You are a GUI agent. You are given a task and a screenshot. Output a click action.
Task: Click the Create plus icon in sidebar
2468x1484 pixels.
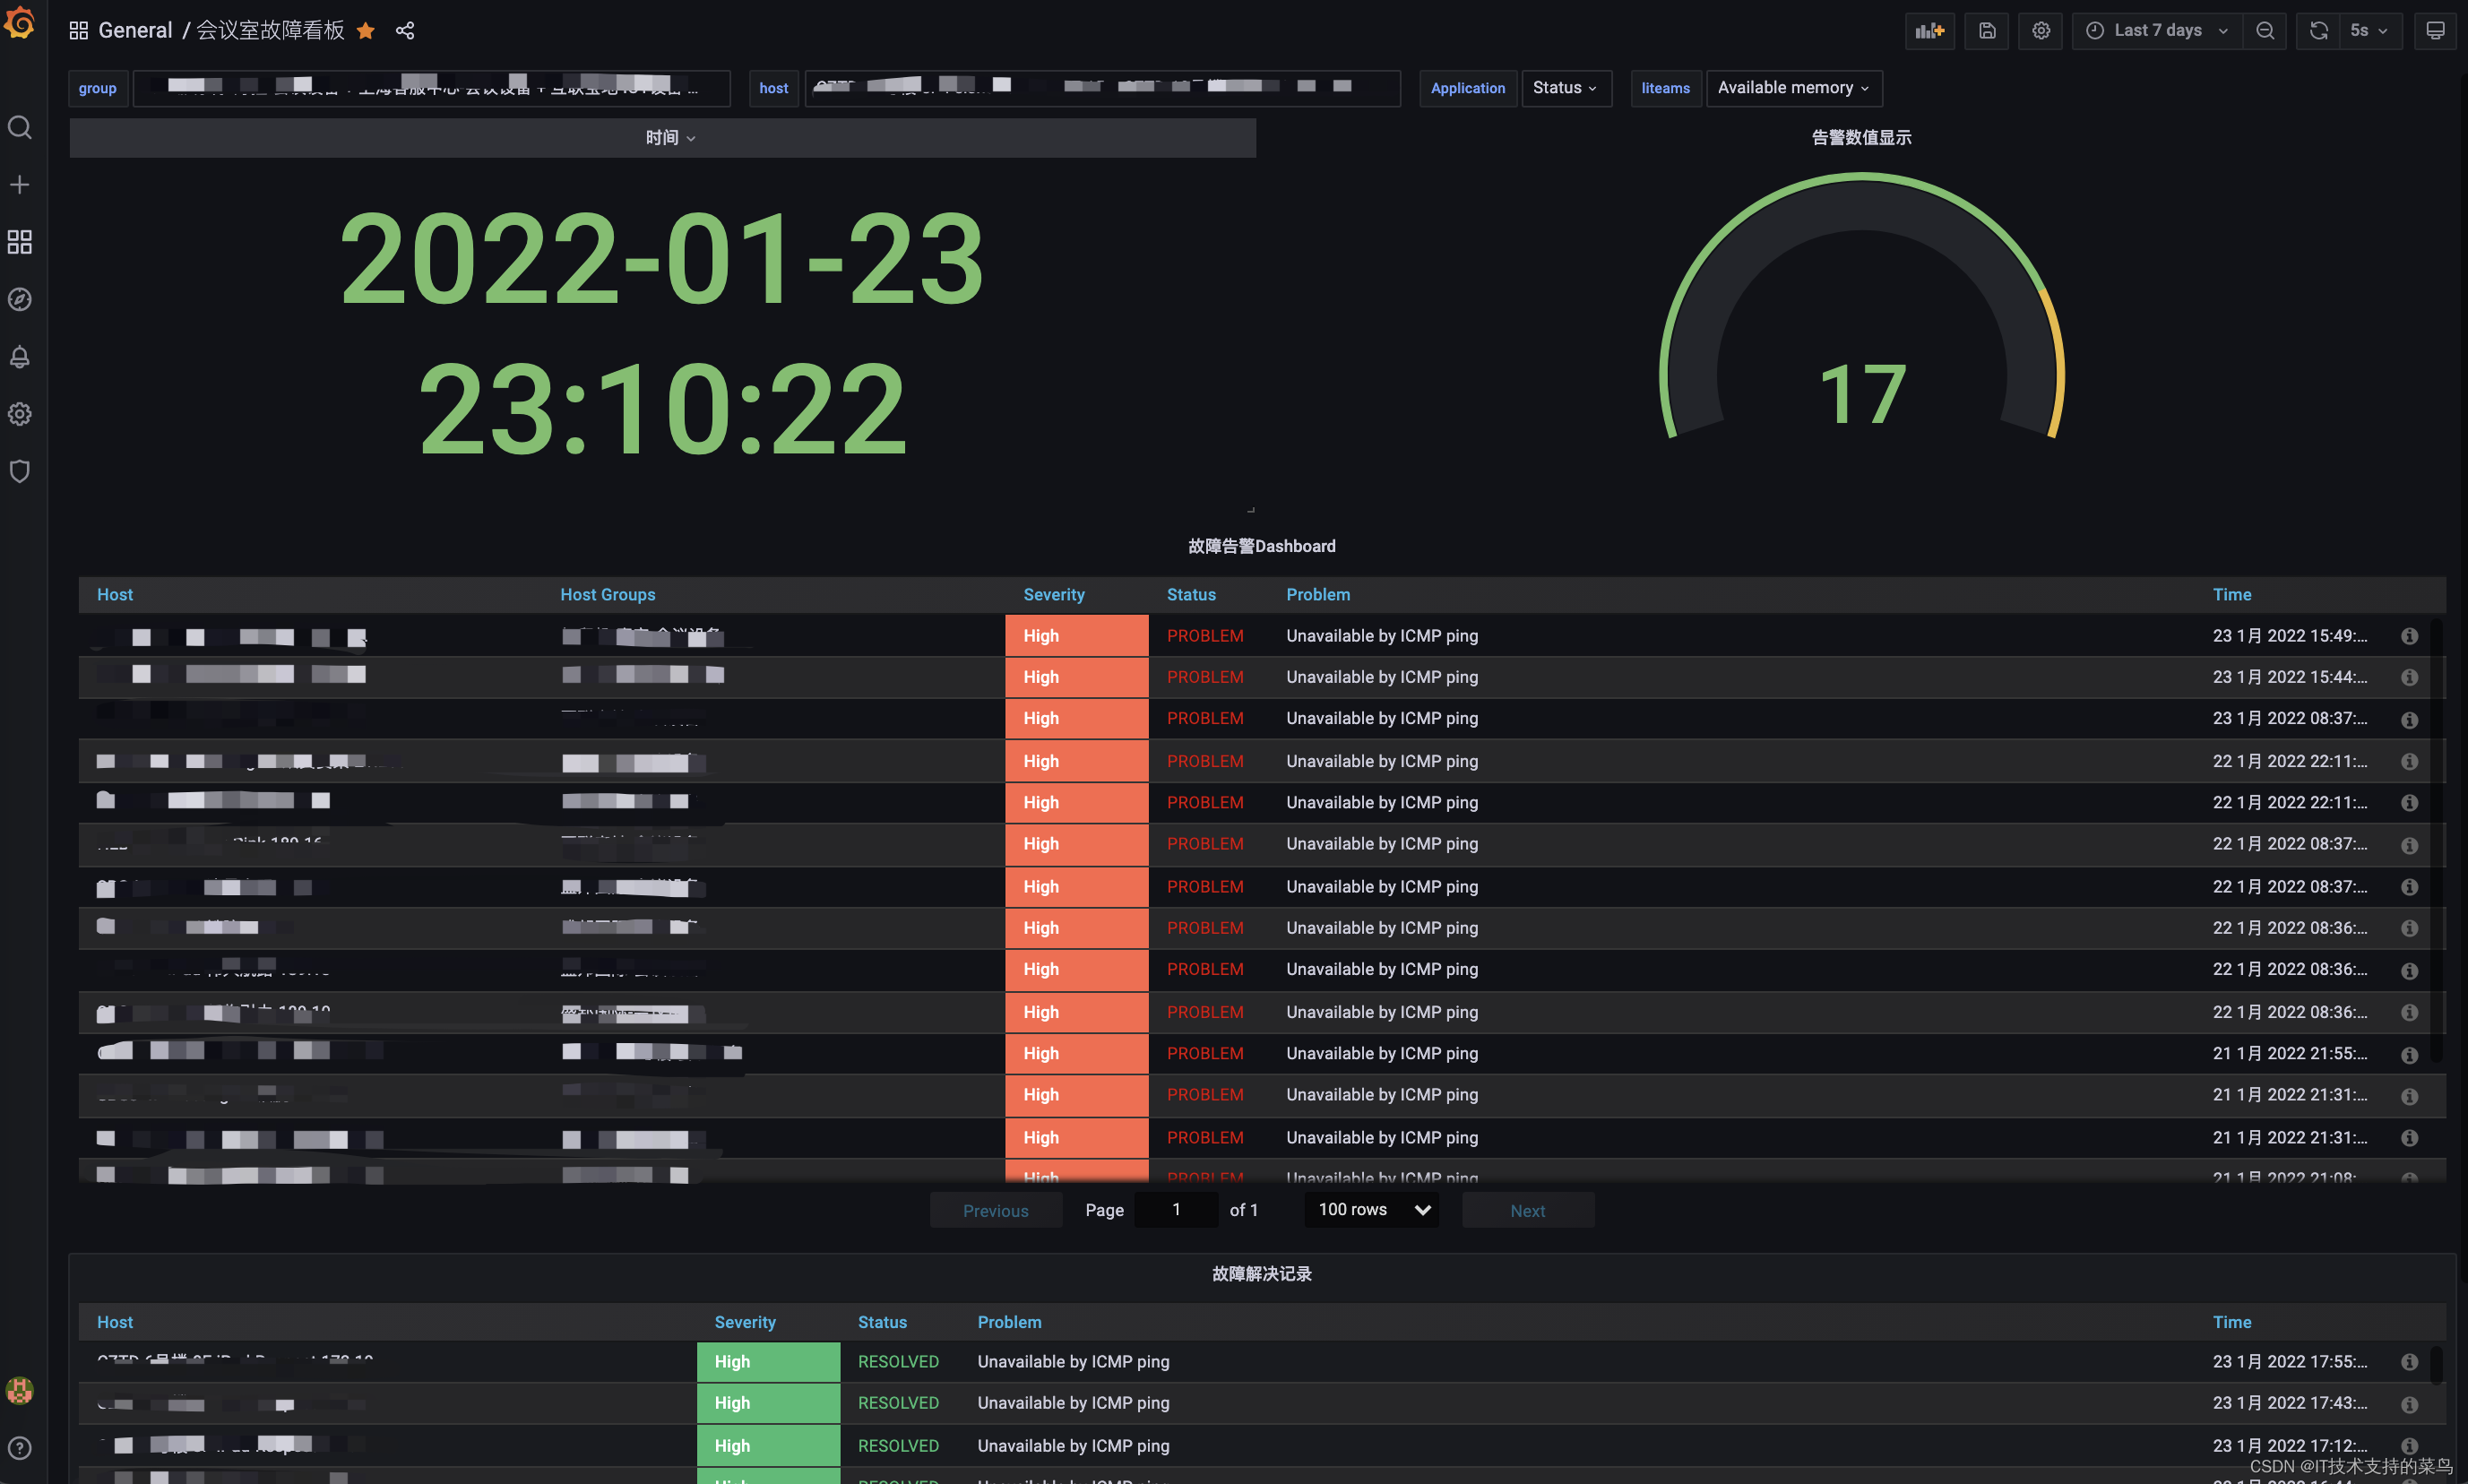19,185
